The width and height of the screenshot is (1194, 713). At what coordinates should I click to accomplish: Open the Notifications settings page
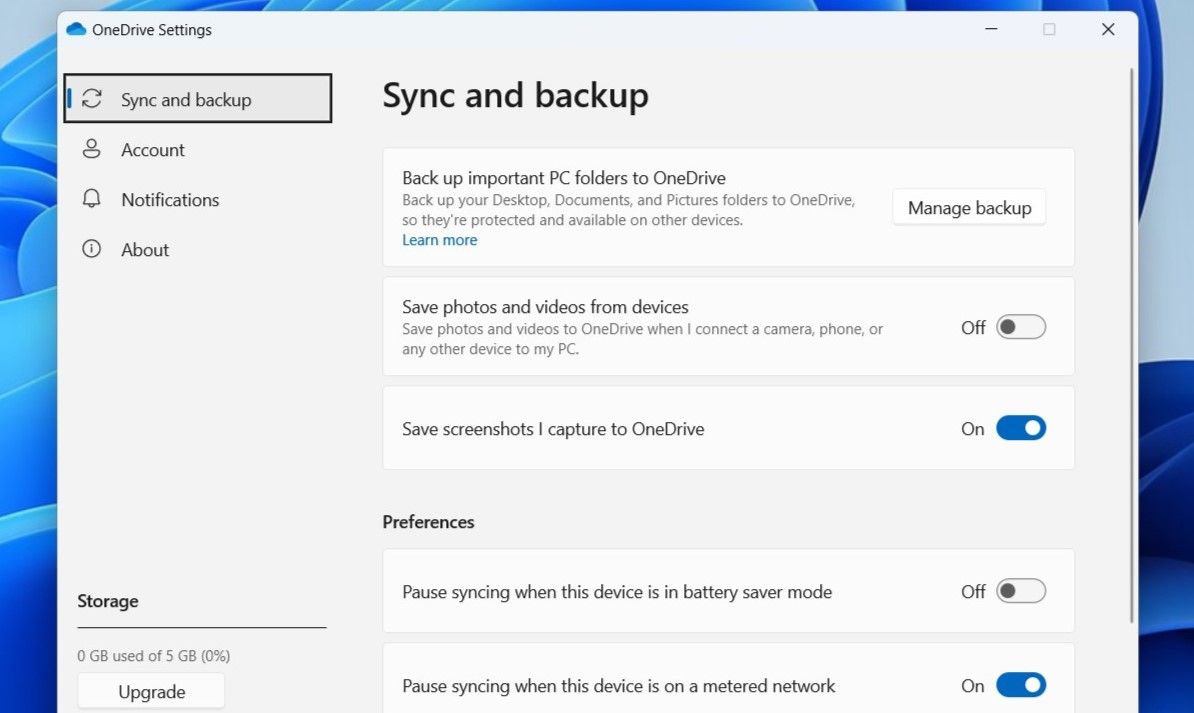tap(170, 199)
